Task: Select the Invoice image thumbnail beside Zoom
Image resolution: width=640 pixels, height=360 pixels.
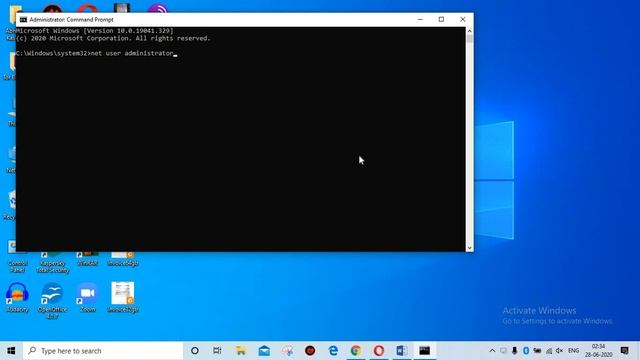Action: tap(123, 293)
